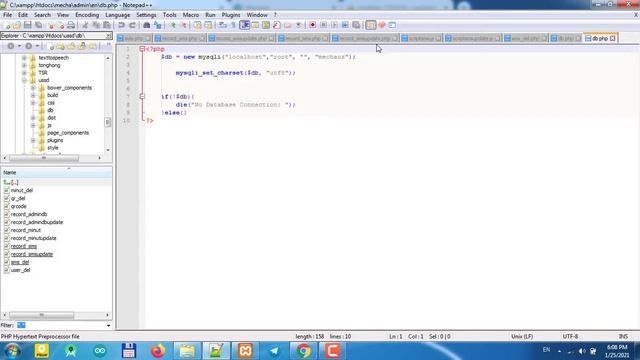The height and width of the screenshot is (360, 640).
Task: Click the Cut toolbar icon
Action: tap(85, 25)
